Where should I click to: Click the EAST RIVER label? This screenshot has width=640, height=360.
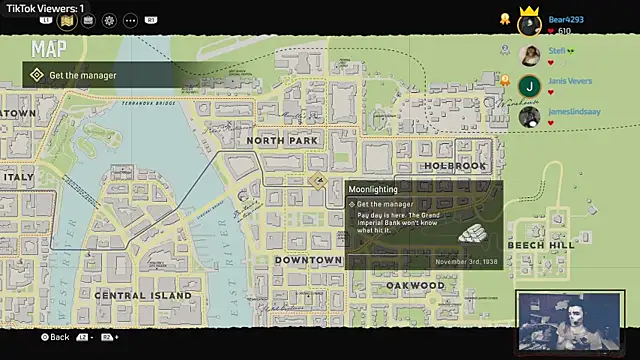tap(229, 267)
